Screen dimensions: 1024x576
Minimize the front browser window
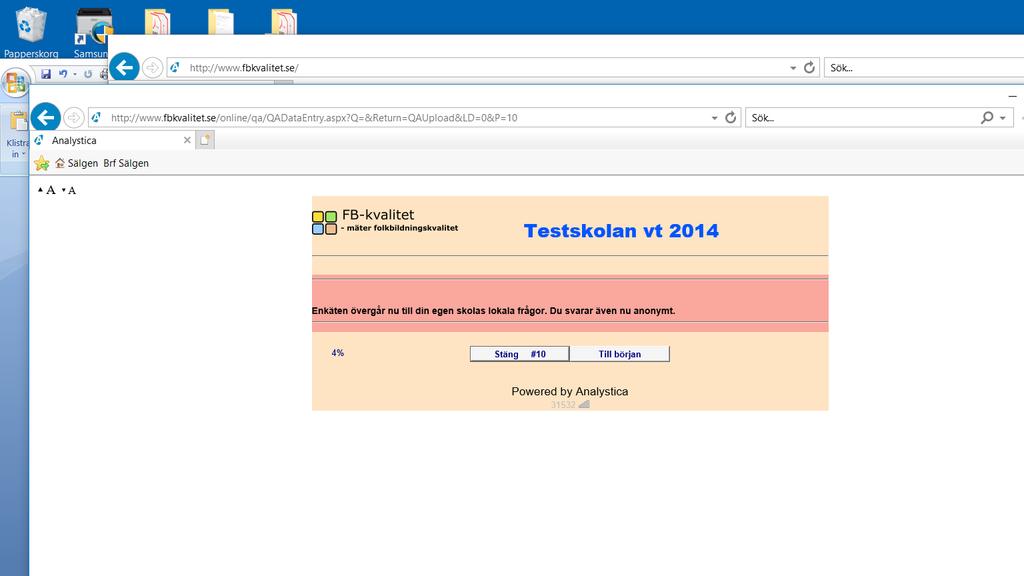click(x=1012, y=96)
